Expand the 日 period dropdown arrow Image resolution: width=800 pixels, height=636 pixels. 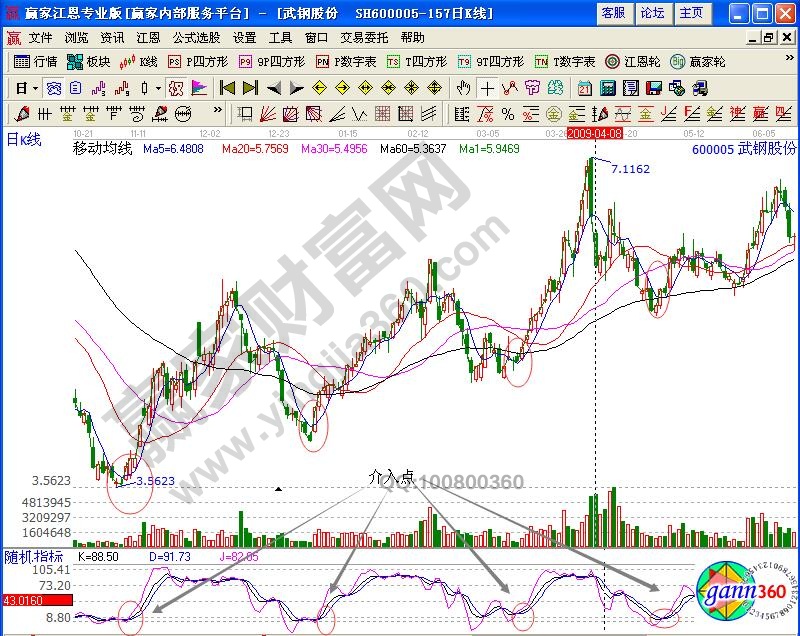36,87
